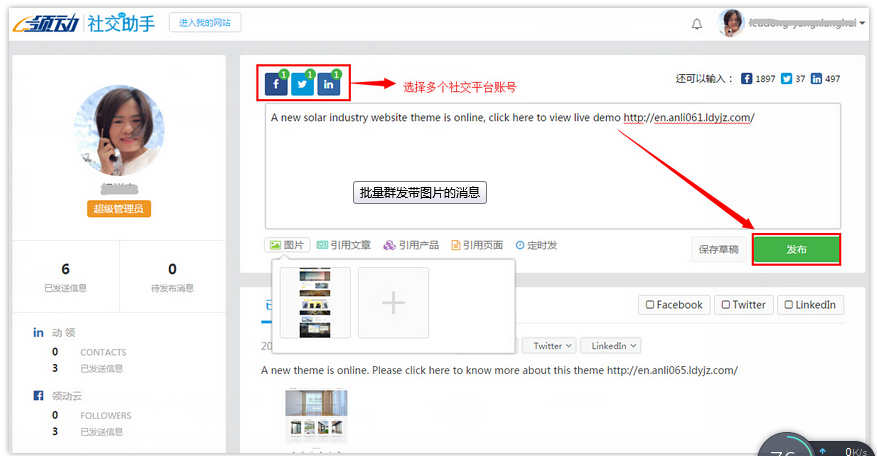Click 进入我的网站 button

(x=205, y=22)
